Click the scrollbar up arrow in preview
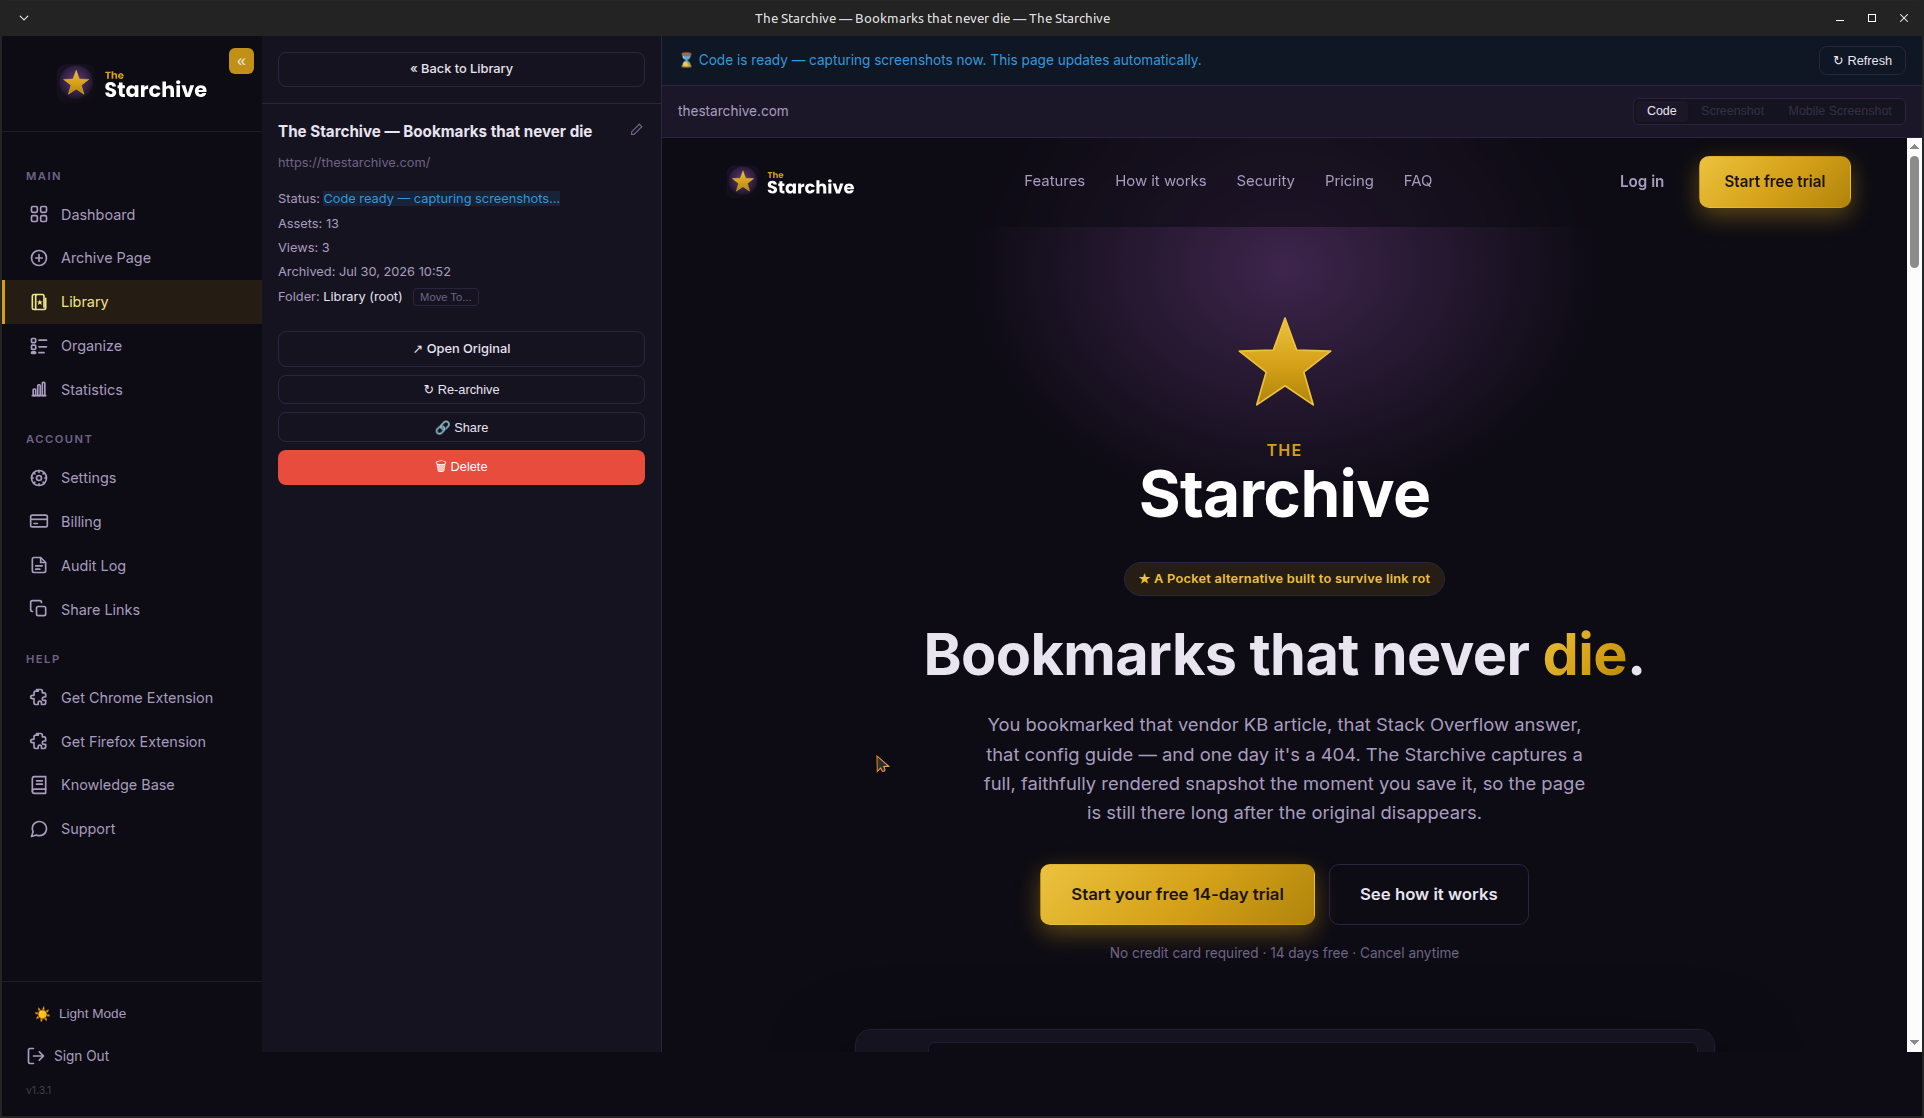The height and width of the screenshot is (1118, 1924). tap(1914, 147)
